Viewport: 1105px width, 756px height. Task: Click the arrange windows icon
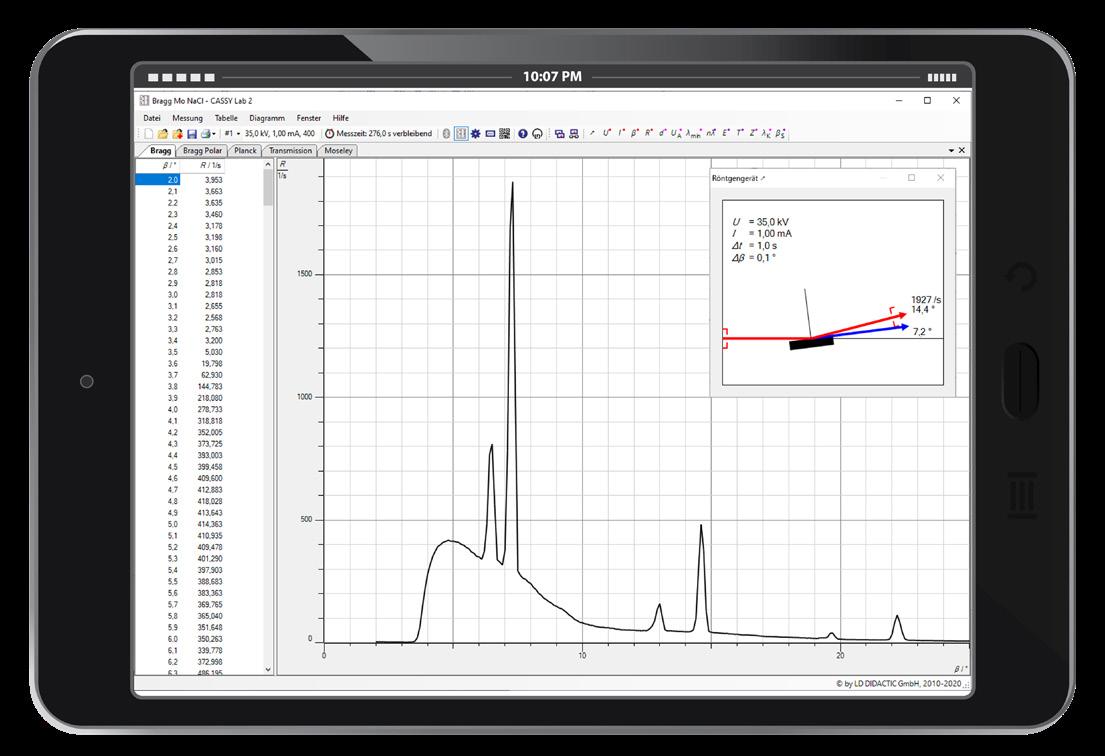(x=560, y=133)
